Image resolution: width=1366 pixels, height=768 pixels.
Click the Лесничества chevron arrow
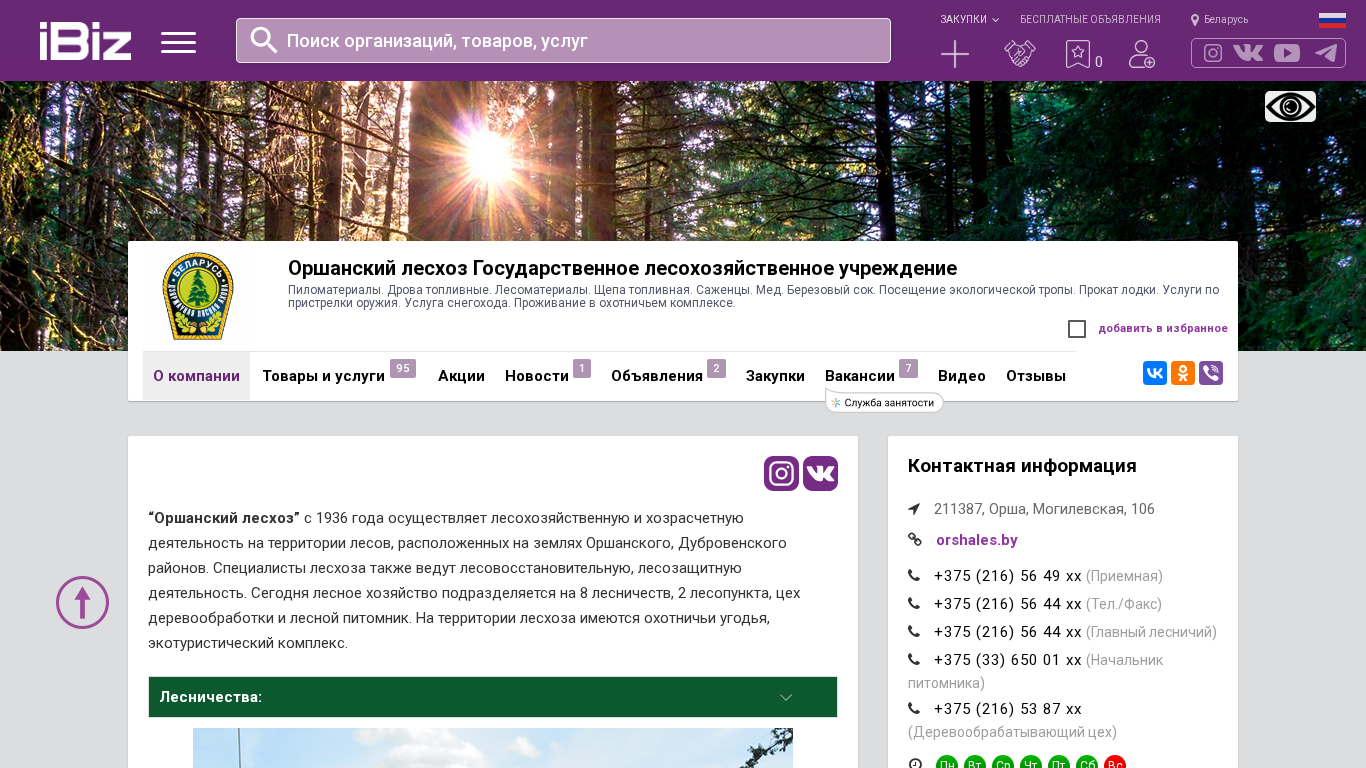(x=786, y=697)
